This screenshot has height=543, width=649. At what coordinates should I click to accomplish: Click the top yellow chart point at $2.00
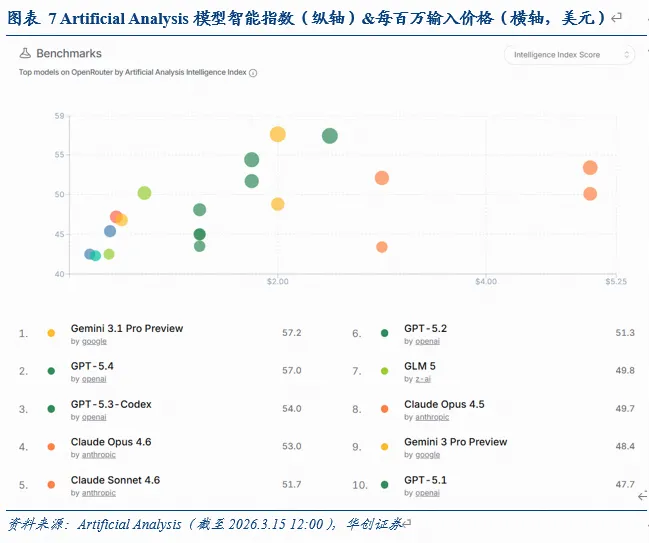coord(278,135)
